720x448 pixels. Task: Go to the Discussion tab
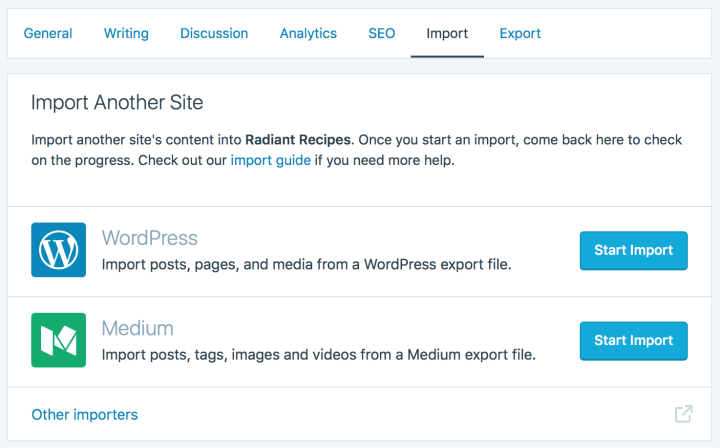[214, 33]
